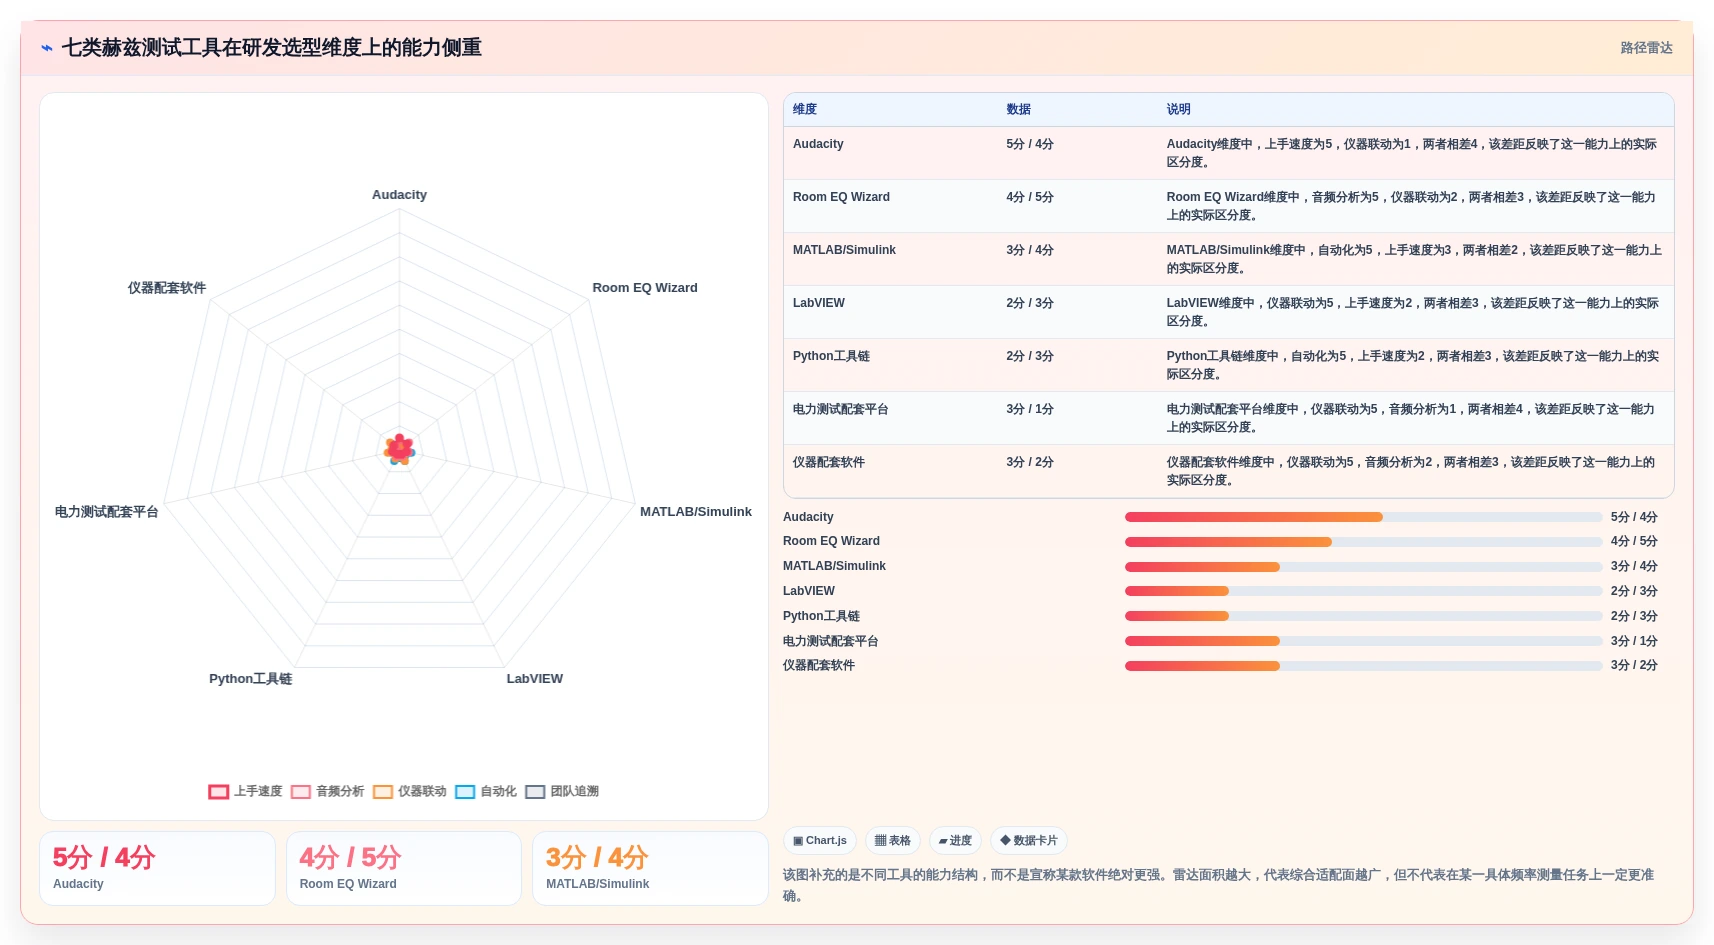The image size is (1714, 945).
Task: Click the MATLAB/Simulink radar axis label
Action: pyautogui.click(x=696, y=512)
